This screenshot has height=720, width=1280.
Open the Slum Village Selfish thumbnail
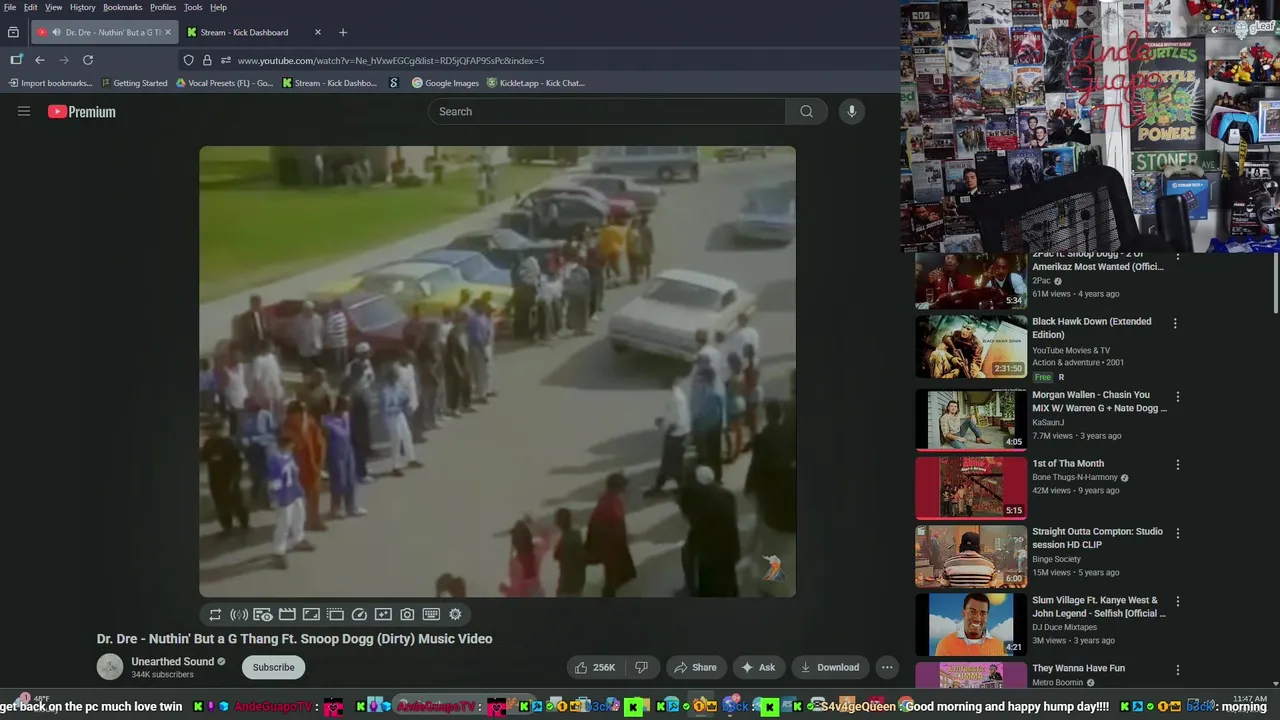pos(971,625)
